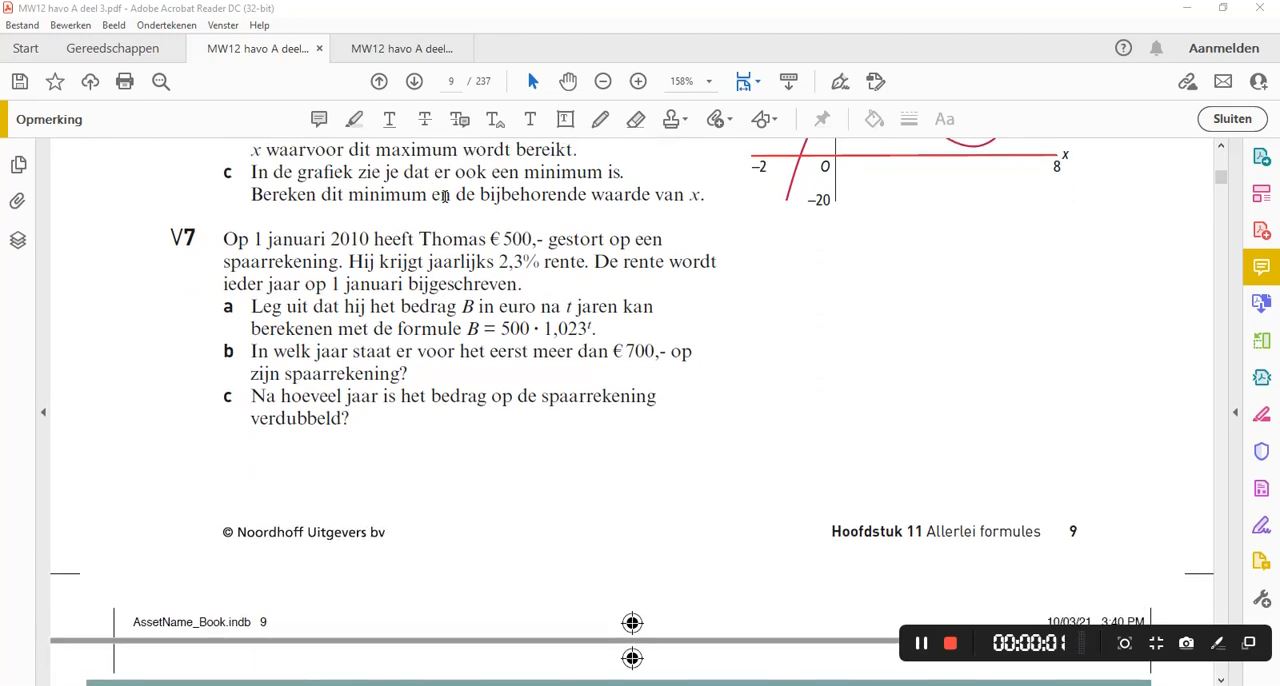Open yellow Comment tool in right pane
Viewport: 1280px width, 686px height.
coord(1261,267)
